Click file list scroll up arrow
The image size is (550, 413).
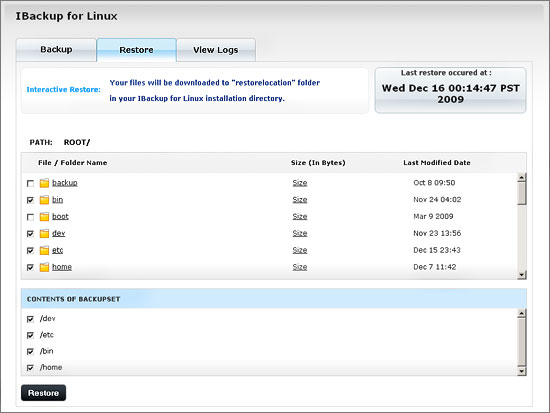point(522,178)
